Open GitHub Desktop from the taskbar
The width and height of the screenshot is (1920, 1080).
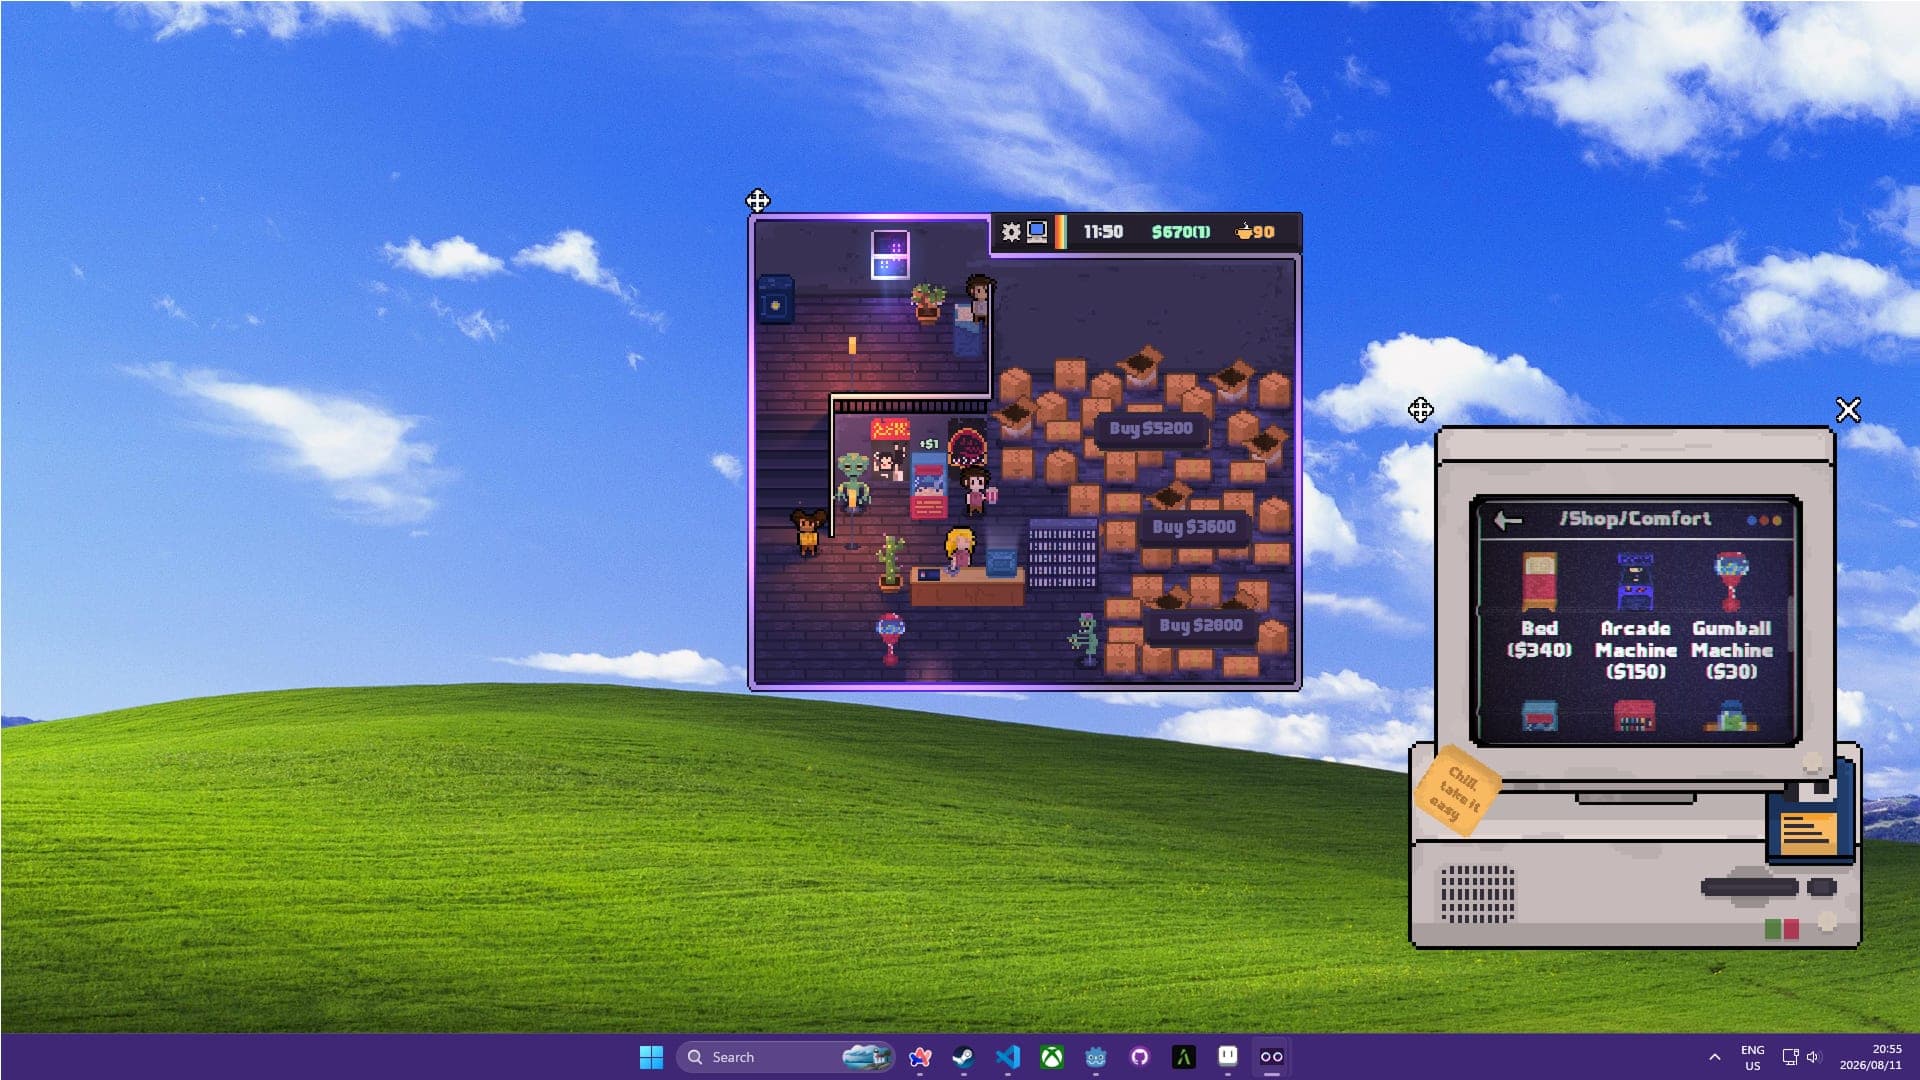[x=1139, y=1057]
